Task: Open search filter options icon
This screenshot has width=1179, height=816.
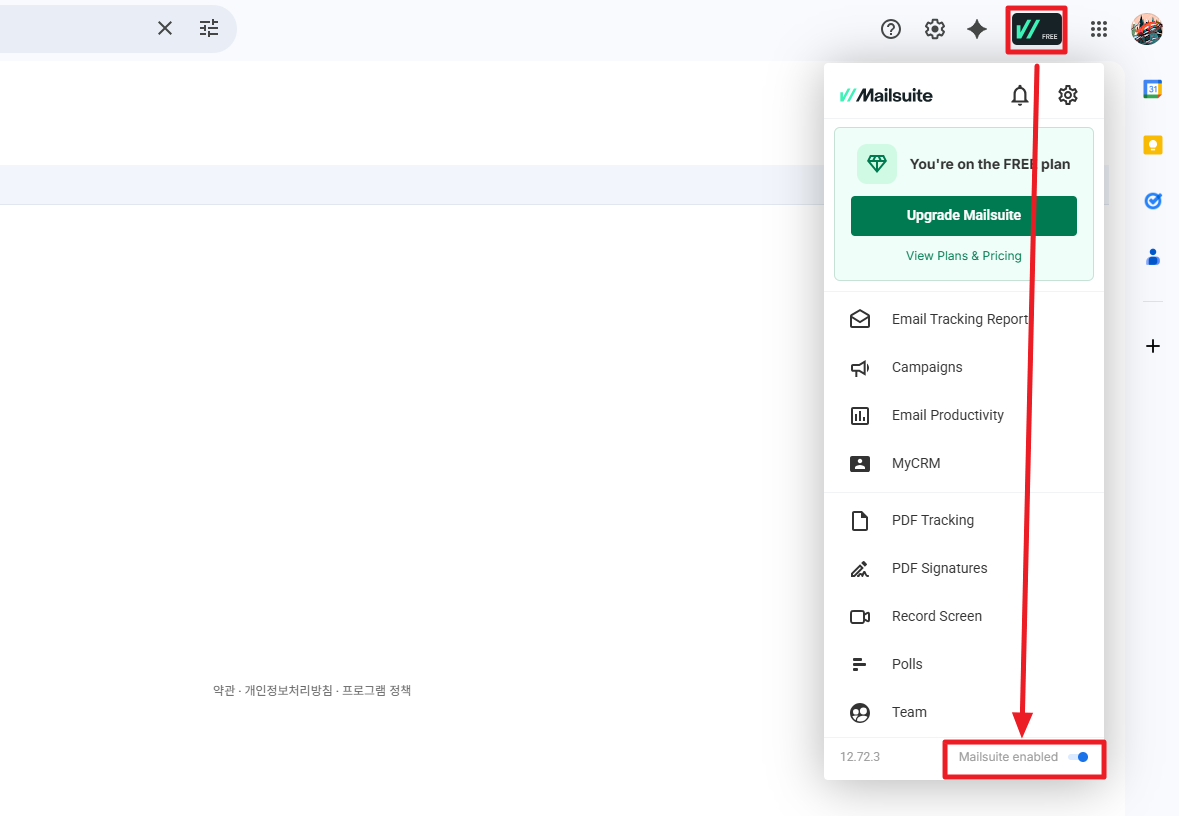Action: click(209, 29)
